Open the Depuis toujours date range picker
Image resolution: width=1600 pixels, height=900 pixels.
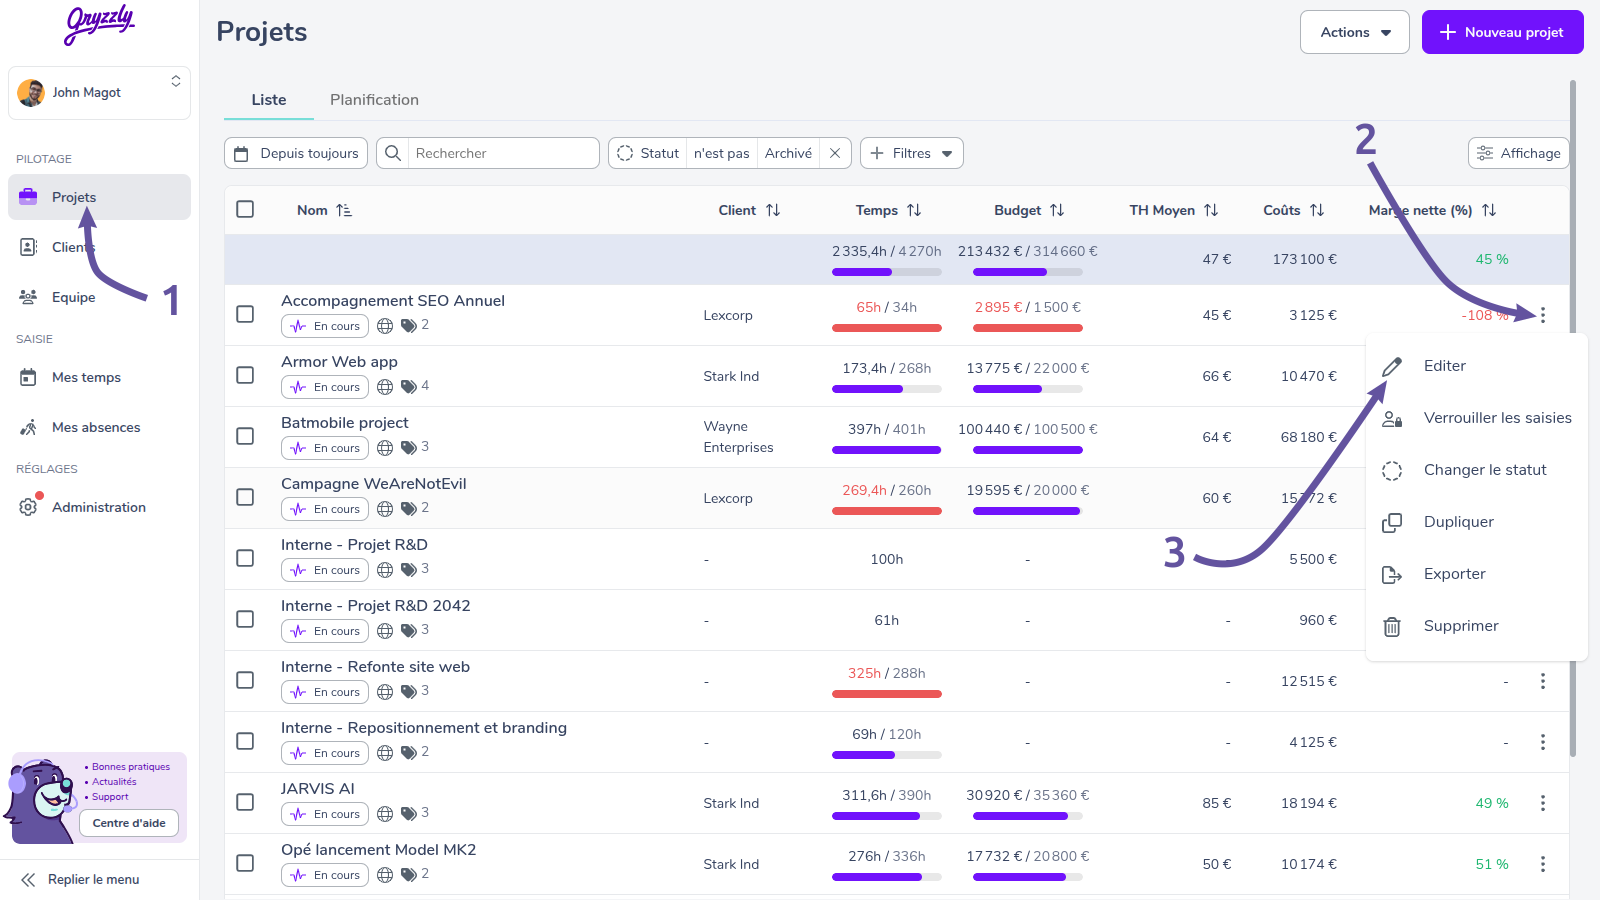click(296, 153)
